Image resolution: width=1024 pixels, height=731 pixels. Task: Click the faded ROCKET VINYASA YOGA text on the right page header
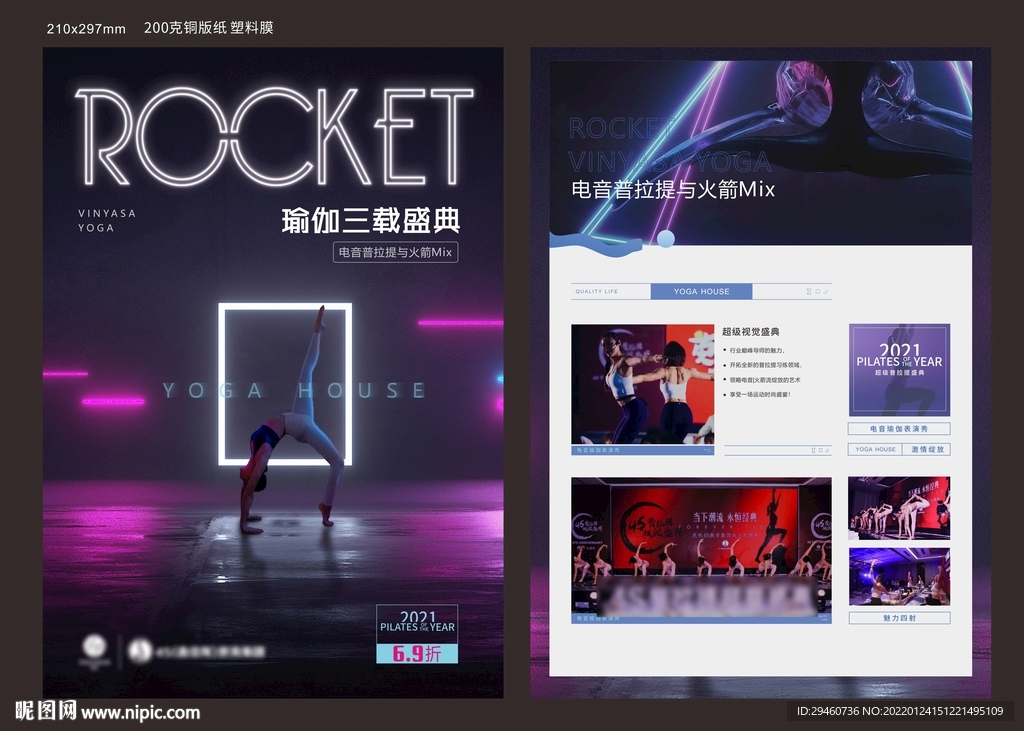point(669,145)
